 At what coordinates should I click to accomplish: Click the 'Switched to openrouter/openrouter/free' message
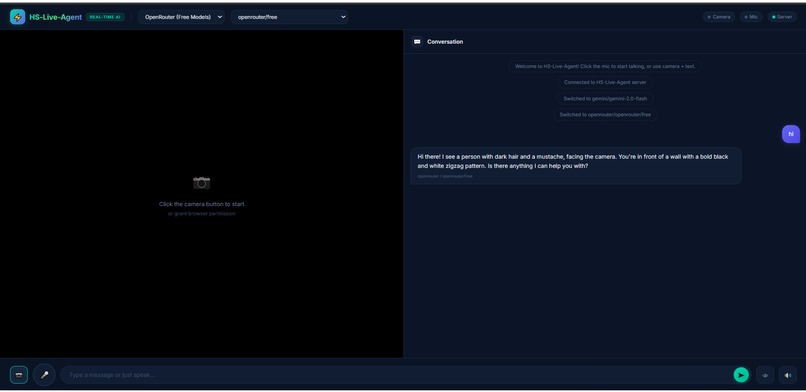coord(605,115)
